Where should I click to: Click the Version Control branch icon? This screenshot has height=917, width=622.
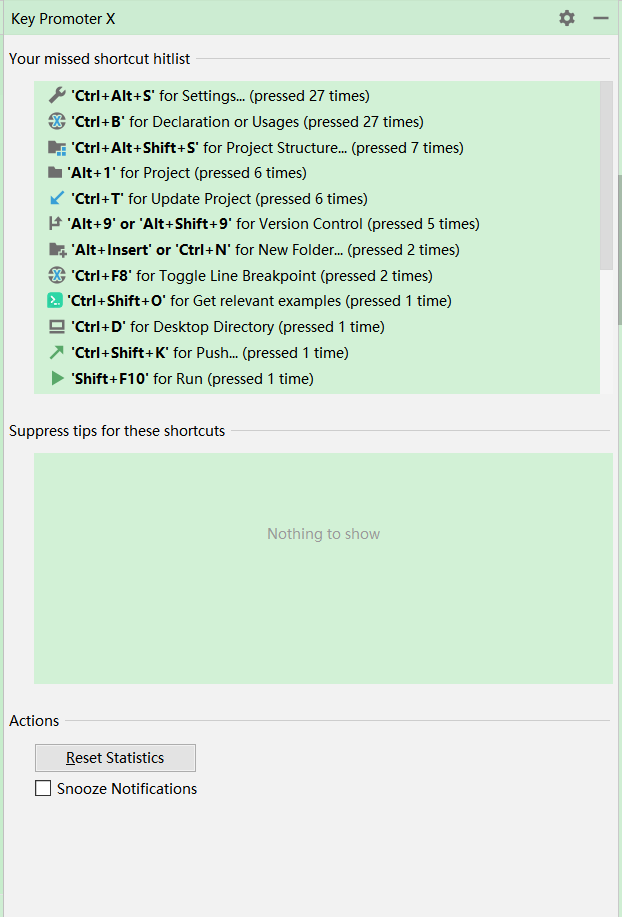coord(55,224)
